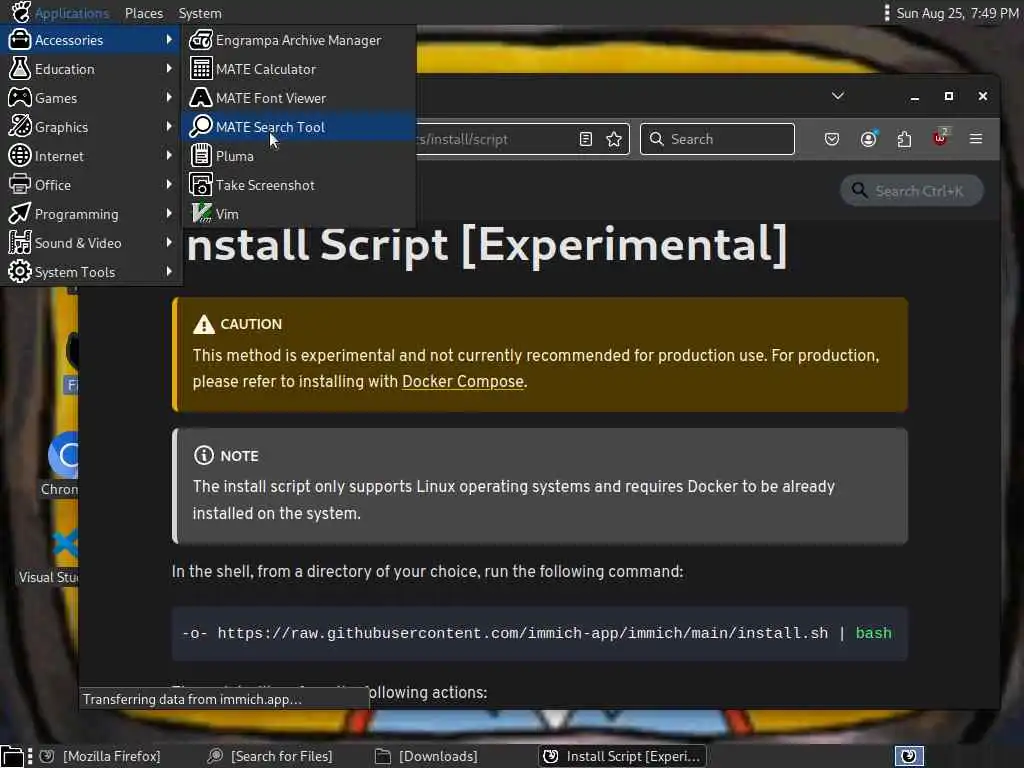Screen dimensions: 1024x768
Task: Click the uBlock Origin extension icon
Action: coord(940,138)
